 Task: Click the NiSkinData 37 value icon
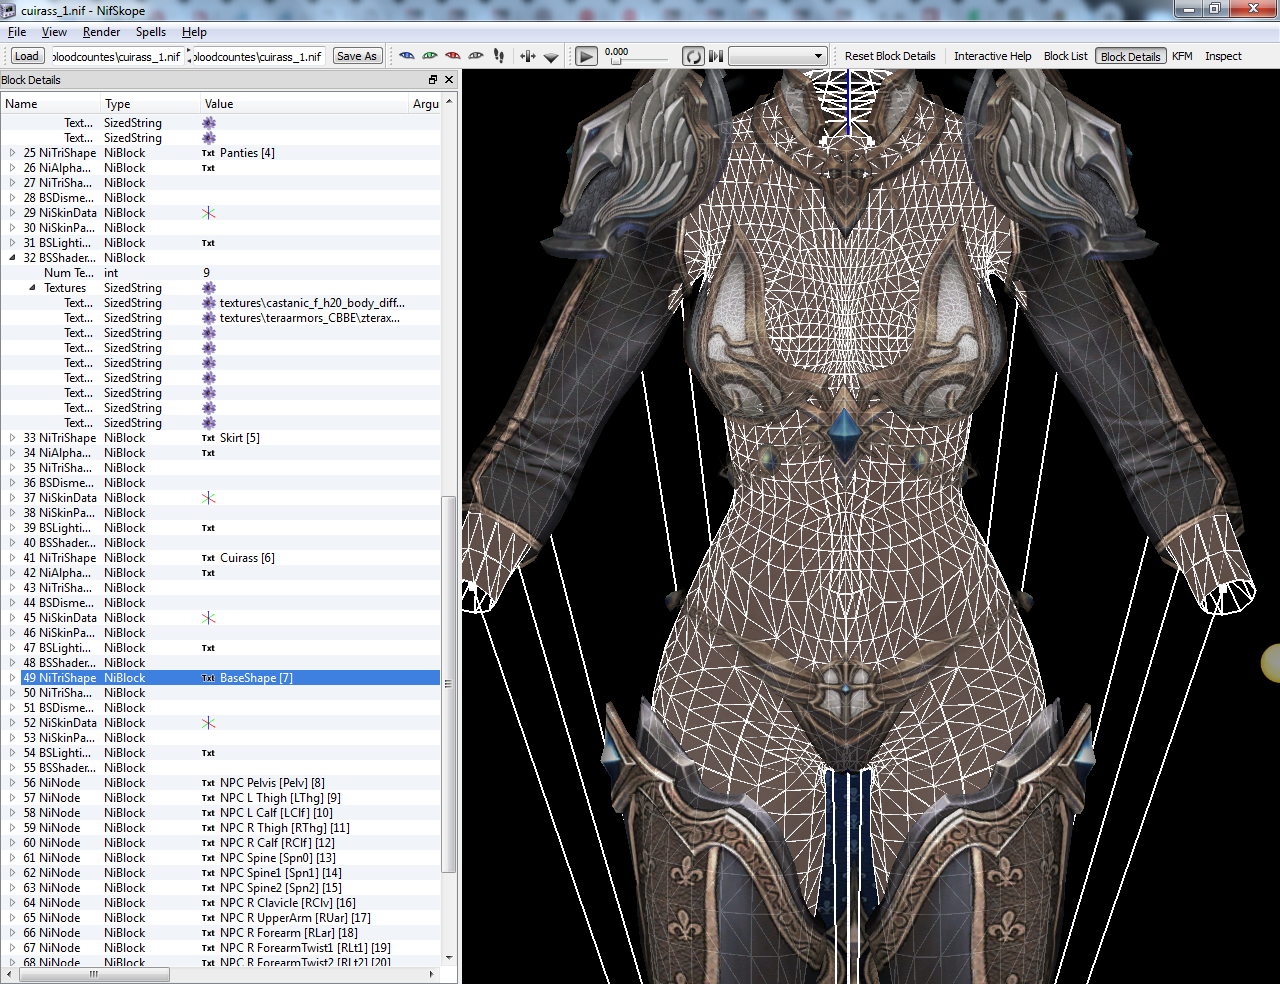(x=208, y=498)
